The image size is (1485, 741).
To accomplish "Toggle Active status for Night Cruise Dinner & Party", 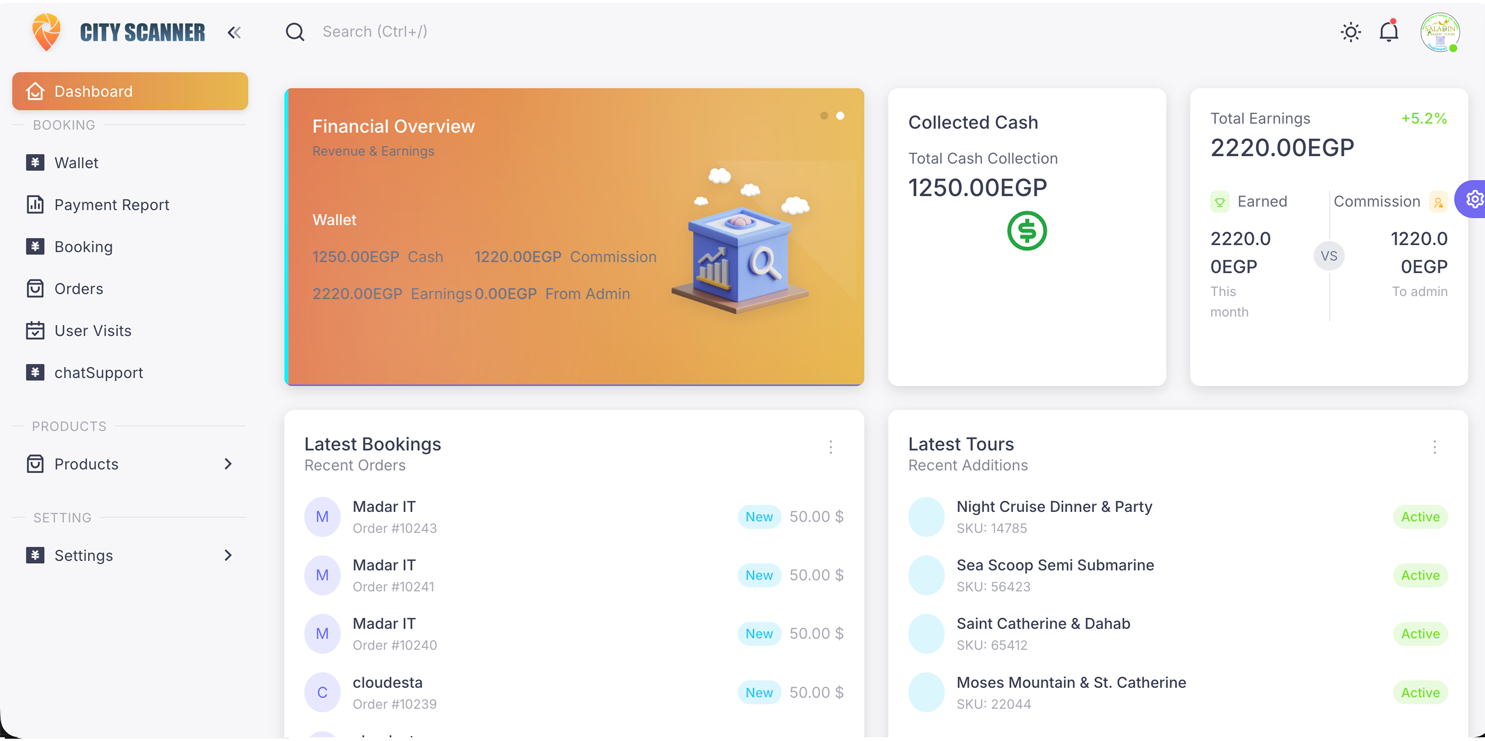I will pyautogui.click(x=1420, y=517).
